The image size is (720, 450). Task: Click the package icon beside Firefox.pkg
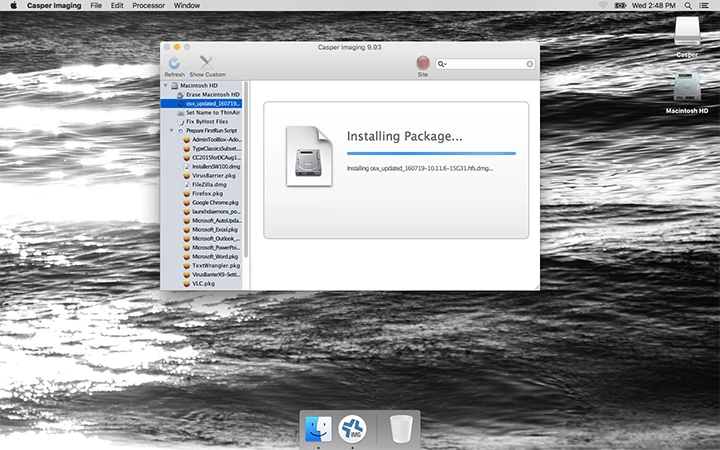click(x=186, y=194)
